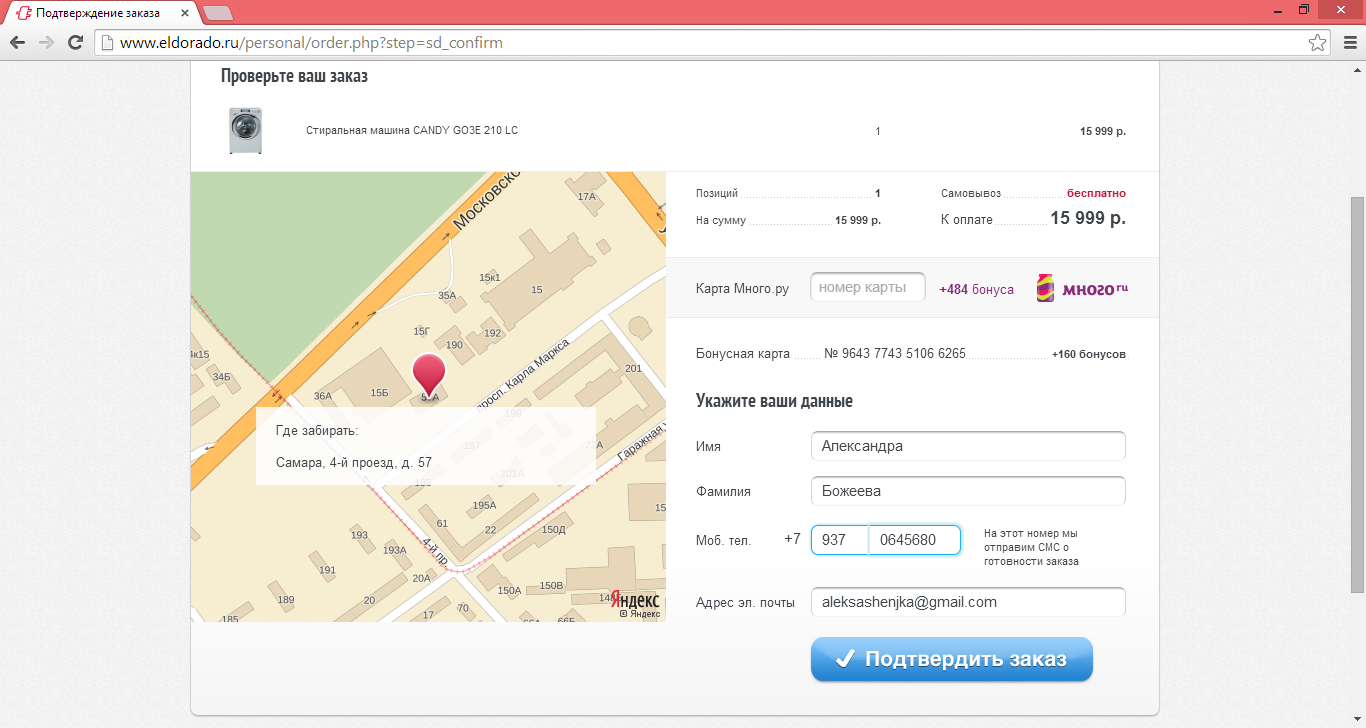Click the Yandex logo on map

tap(635, 600)
